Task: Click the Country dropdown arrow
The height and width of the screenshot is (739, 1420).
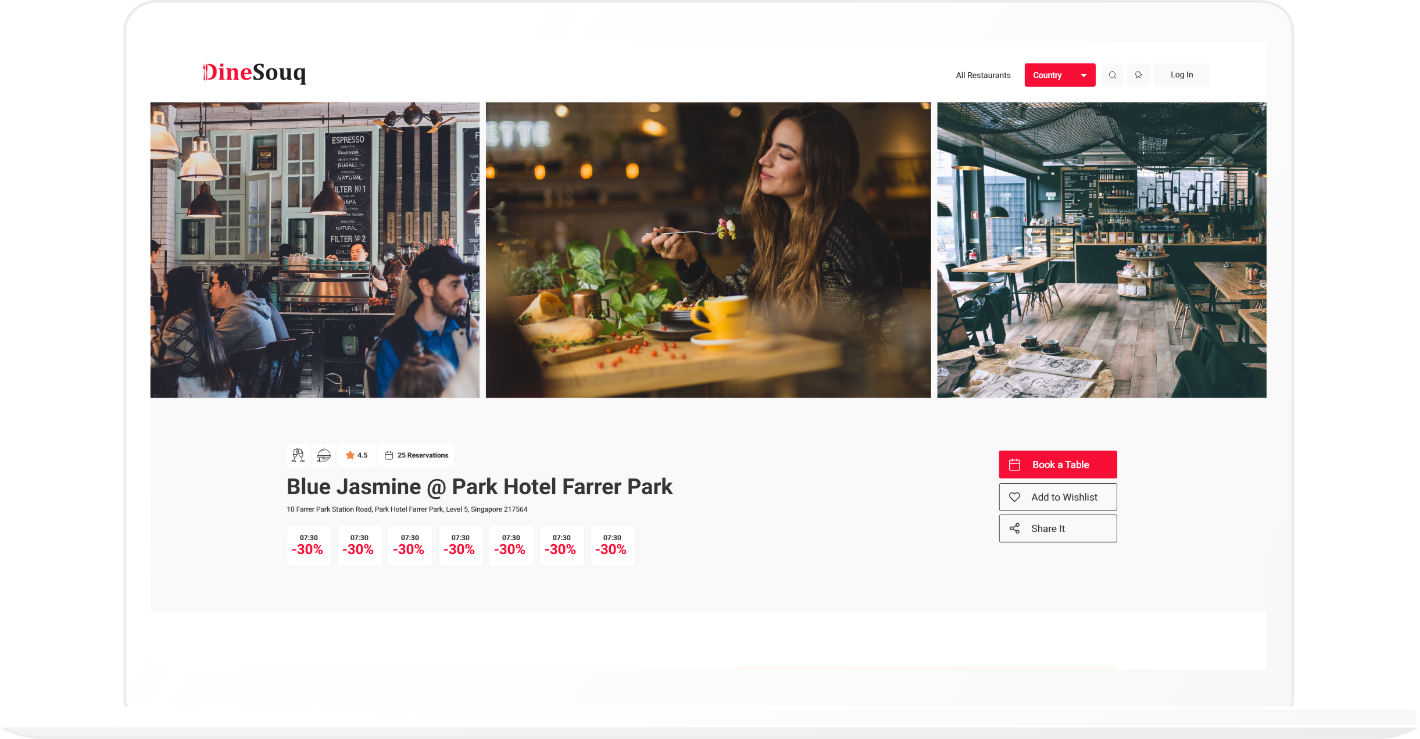Action: [x=1083, y=75]
